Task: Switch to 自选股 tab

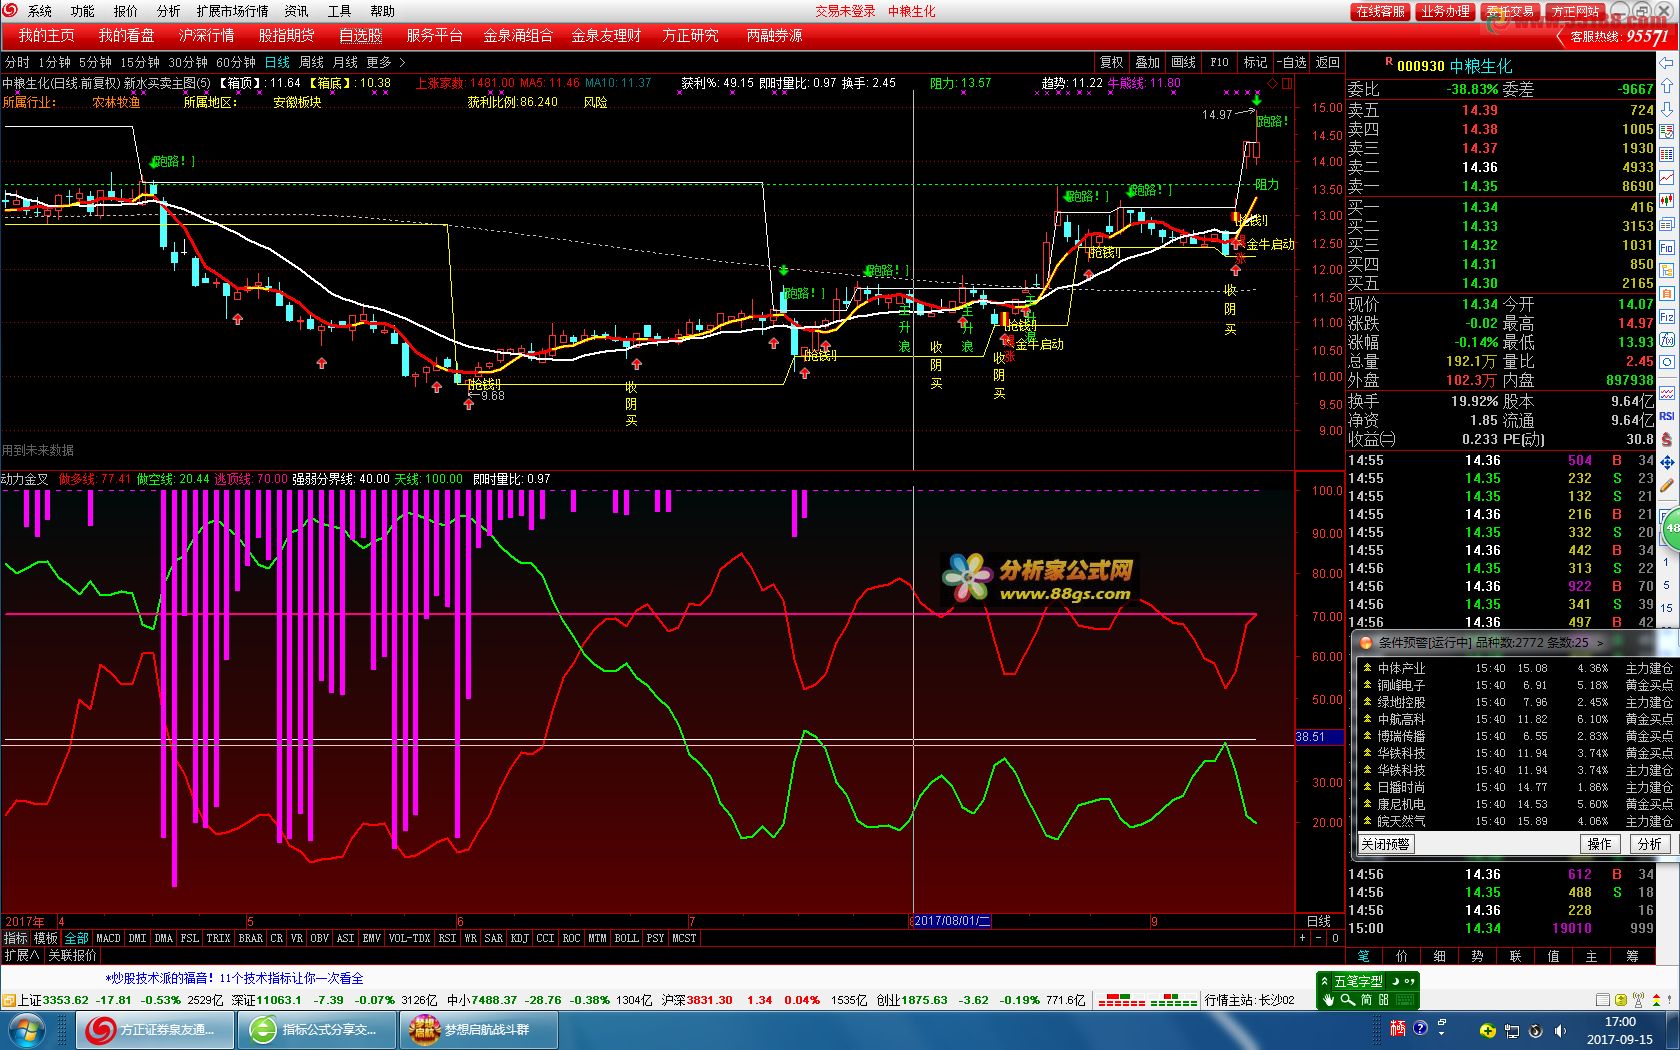Action: 360,35
